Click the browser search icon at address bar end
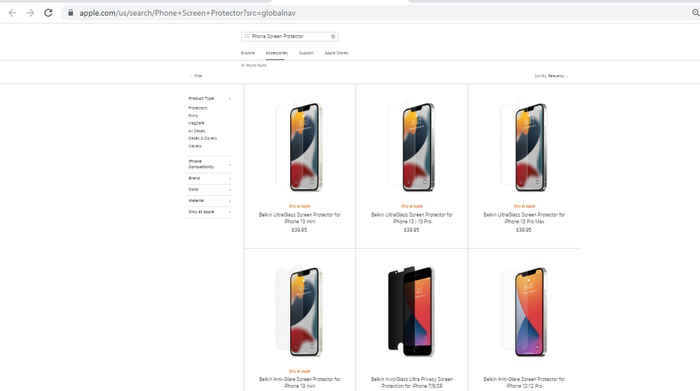700x391 pixels. (696, 13)
